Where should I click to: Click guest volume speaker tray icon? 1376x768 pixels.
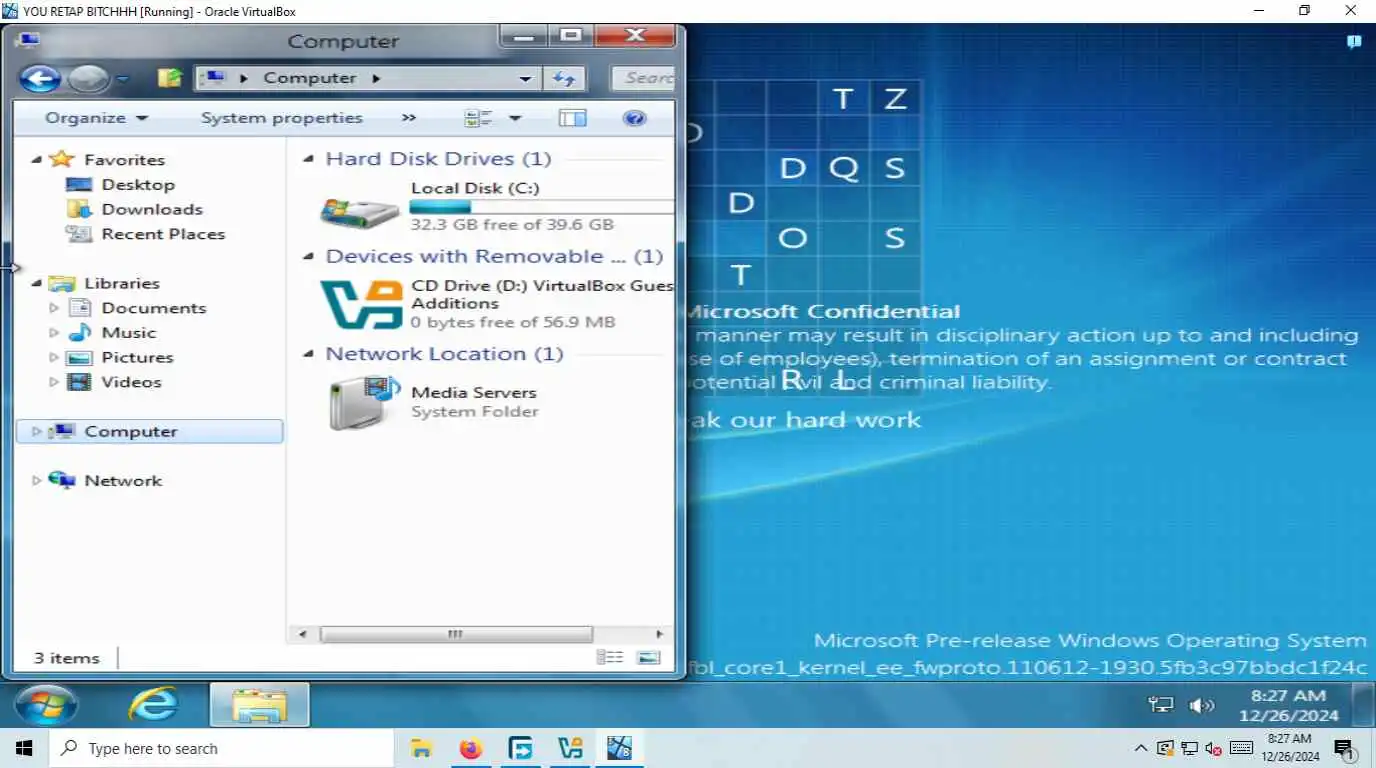coord(1201,705)
